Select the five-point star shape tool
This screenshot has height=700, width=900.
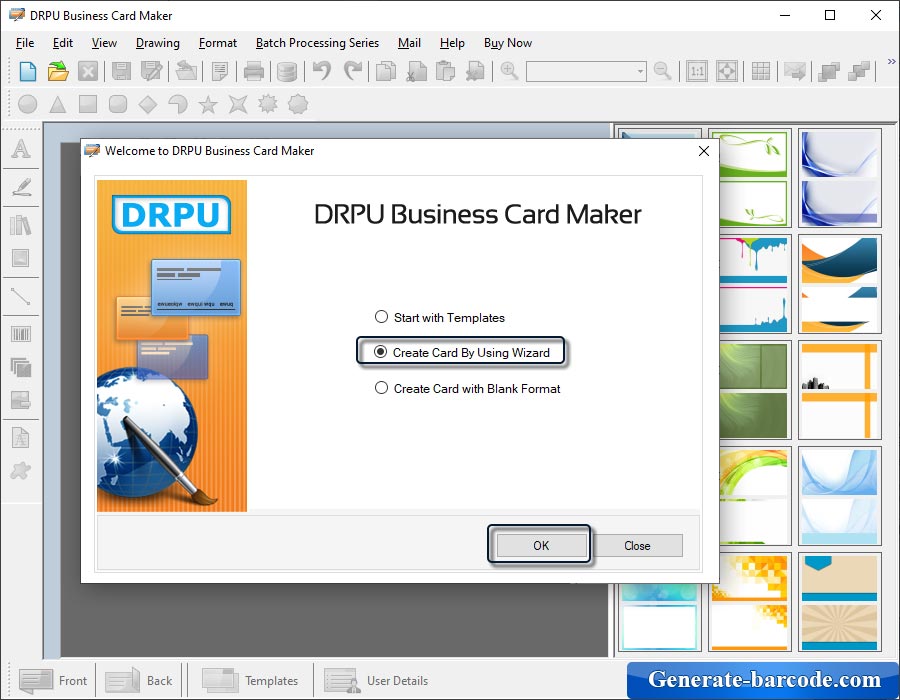[x=208, y=104]
